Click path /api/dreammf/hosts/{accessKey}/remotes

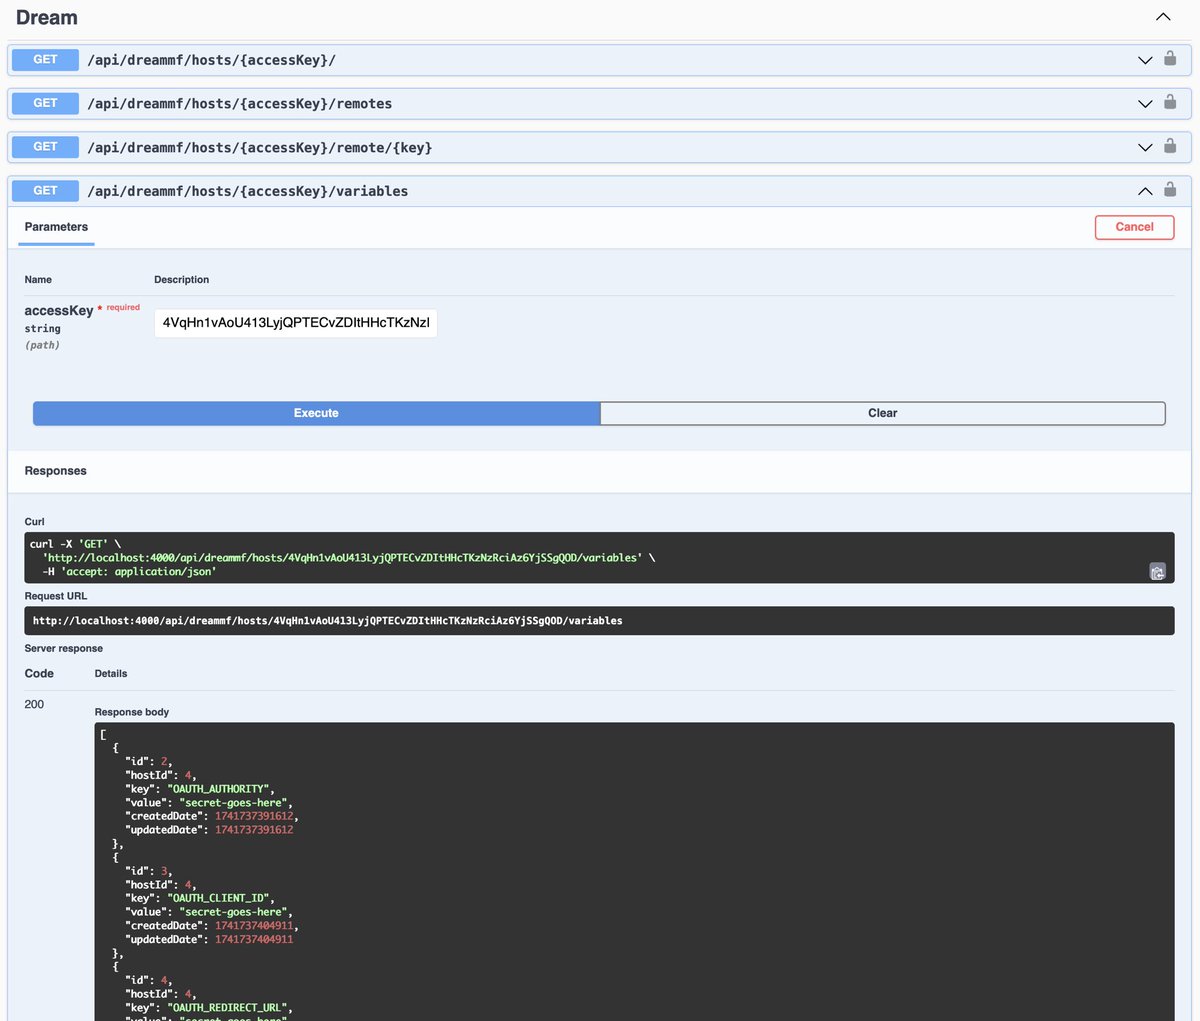[x=240, y=104]
